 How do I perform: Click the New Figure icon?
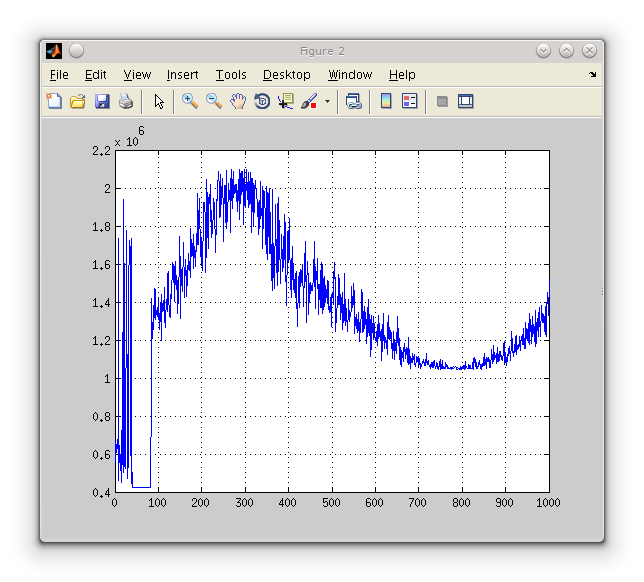click(54, 101)
